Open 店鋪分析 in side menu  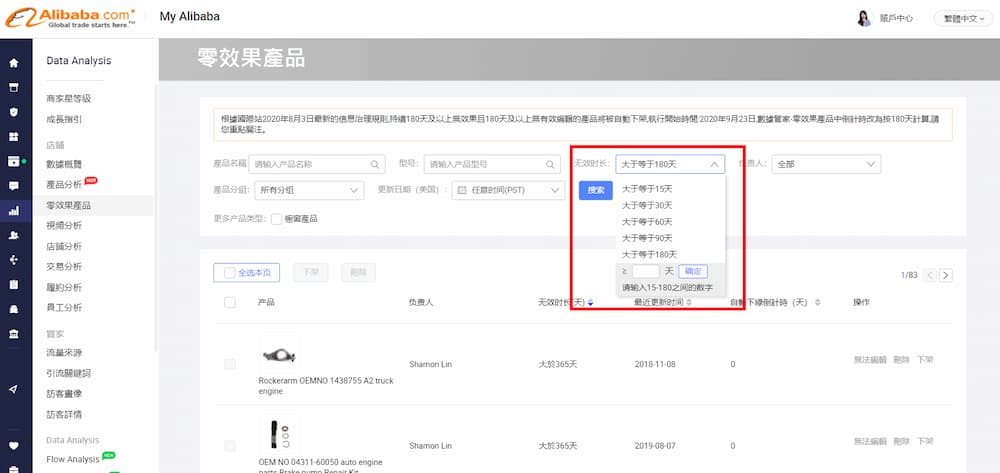64,246
